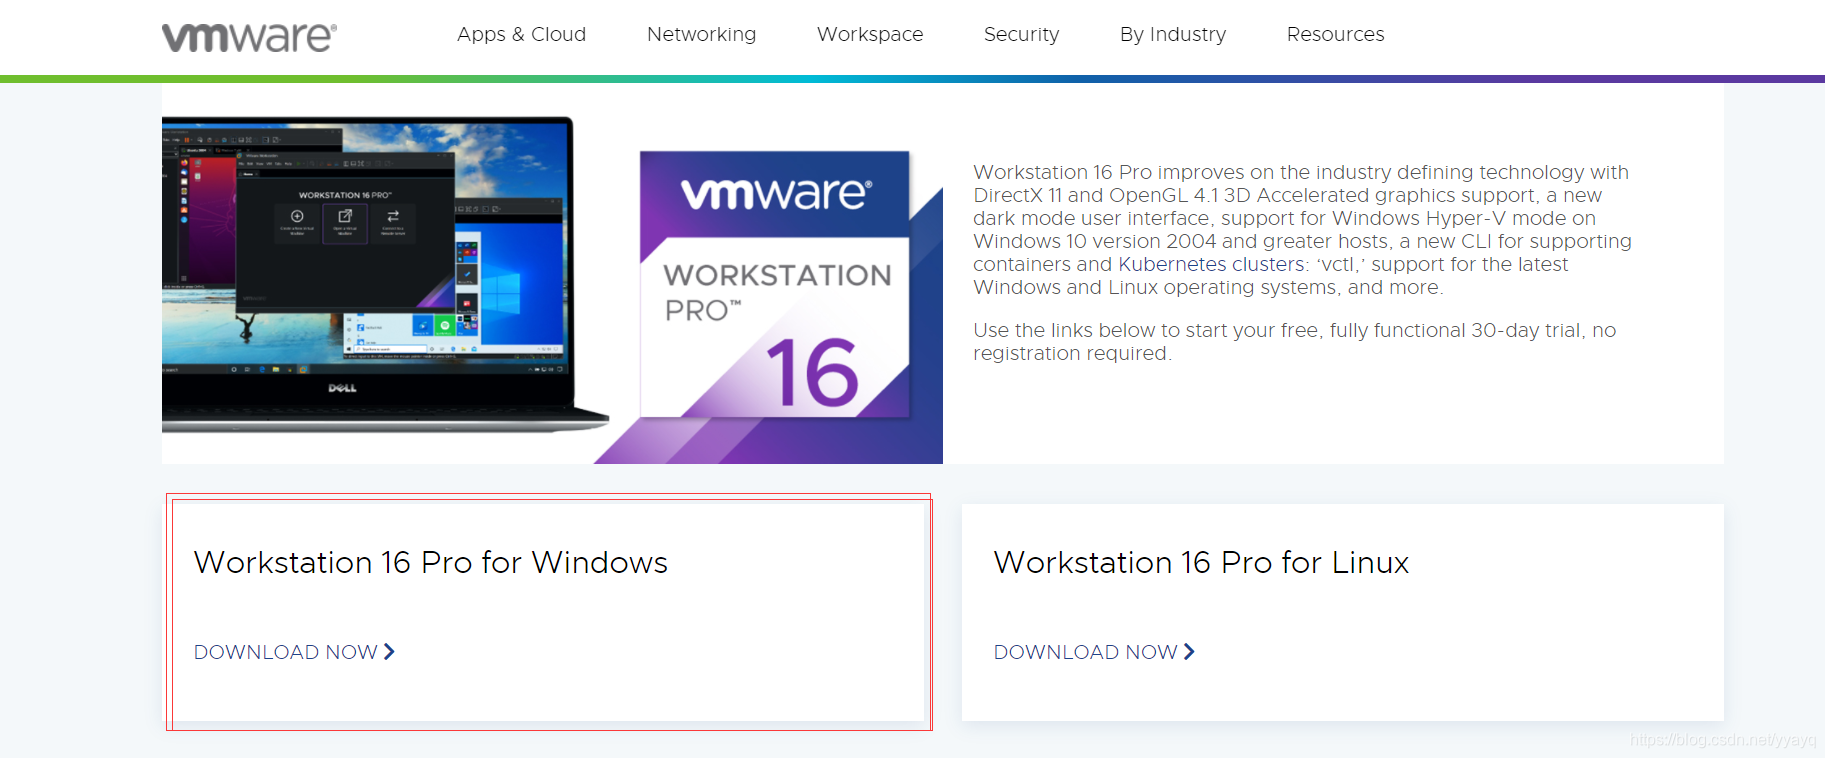Screen dimensions: 1825x758
Task: Open the Workspace menu
Action: [870, 34]
